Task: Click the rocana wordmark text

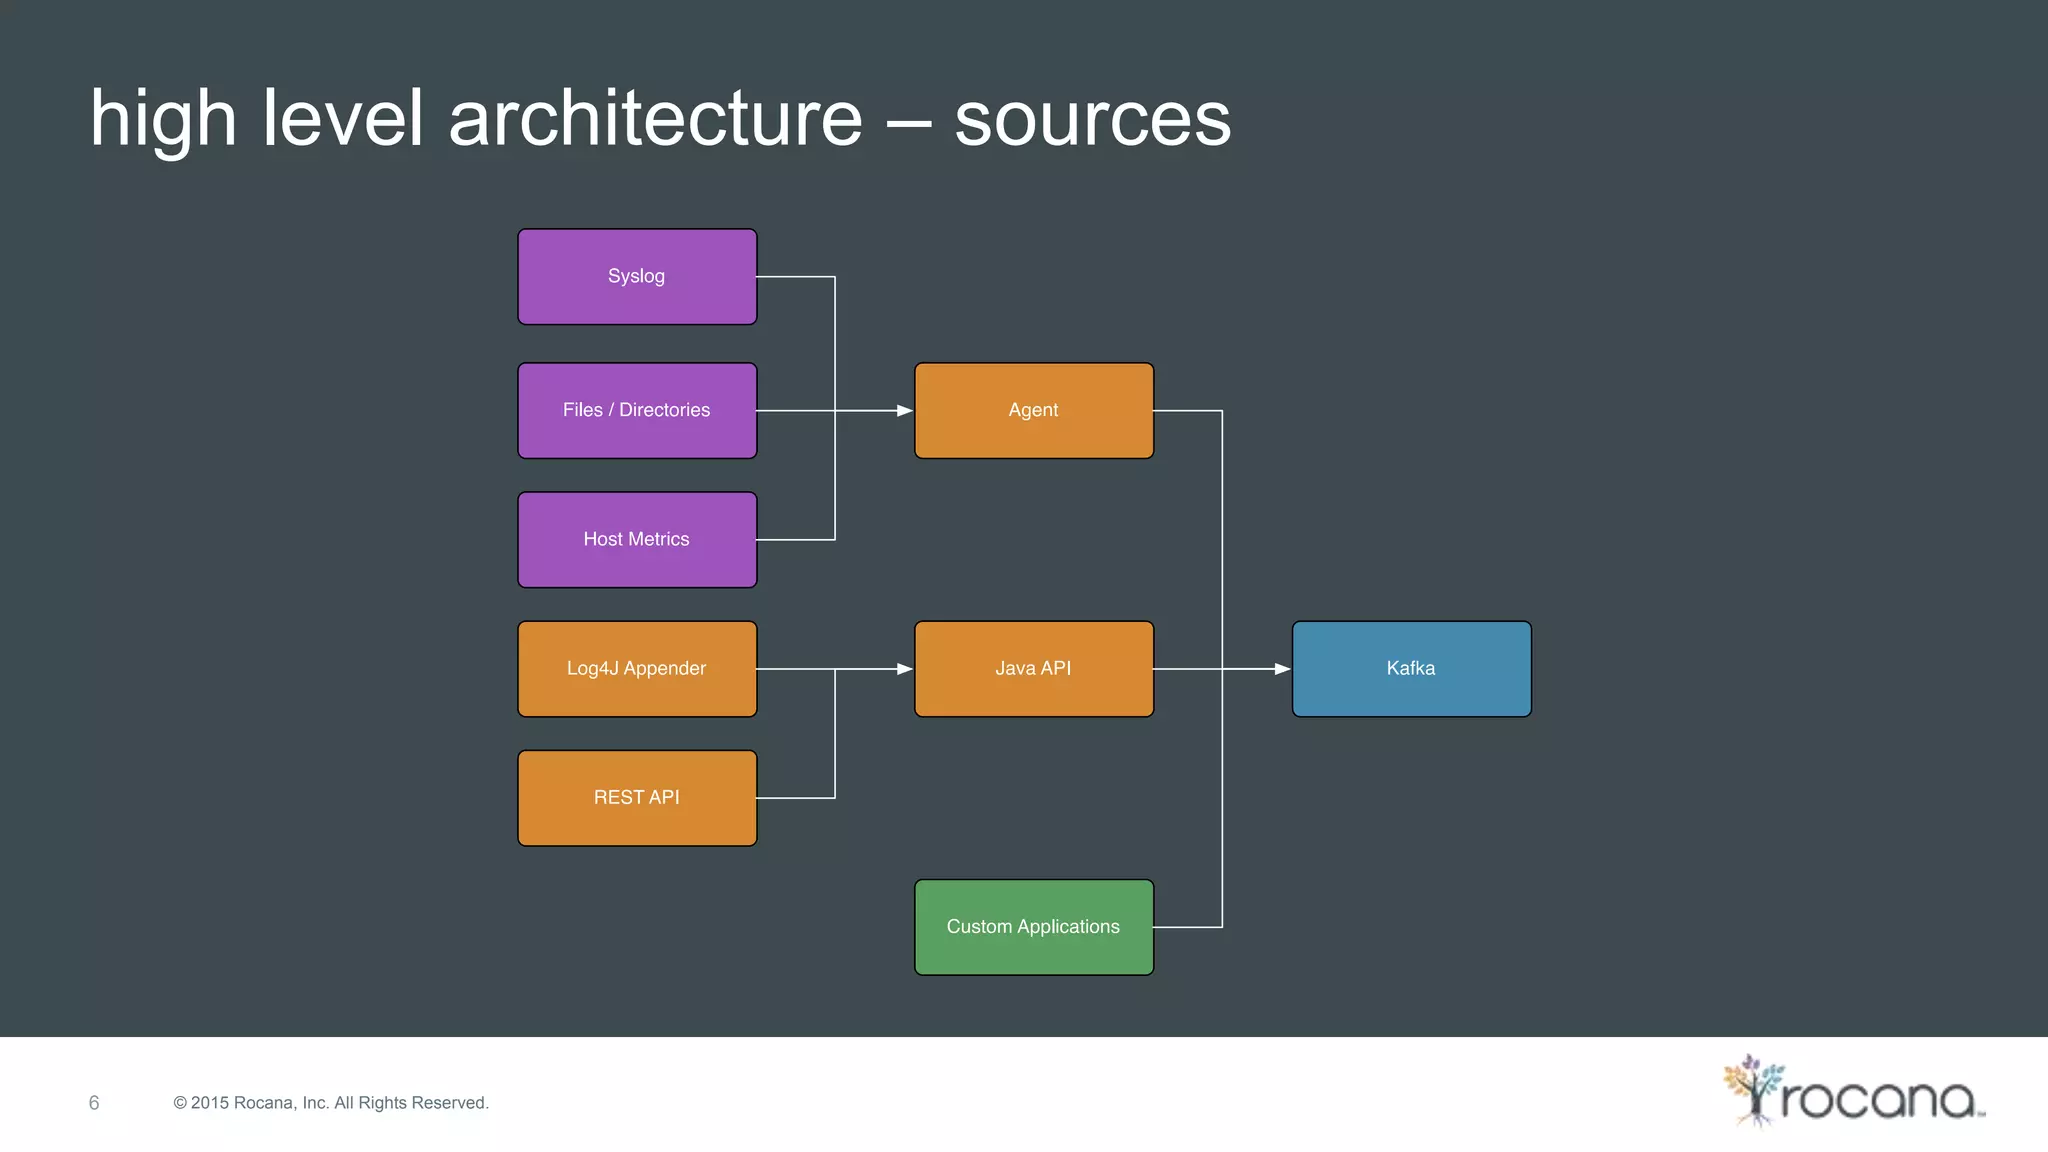Action: [x=1878, y=1100]
